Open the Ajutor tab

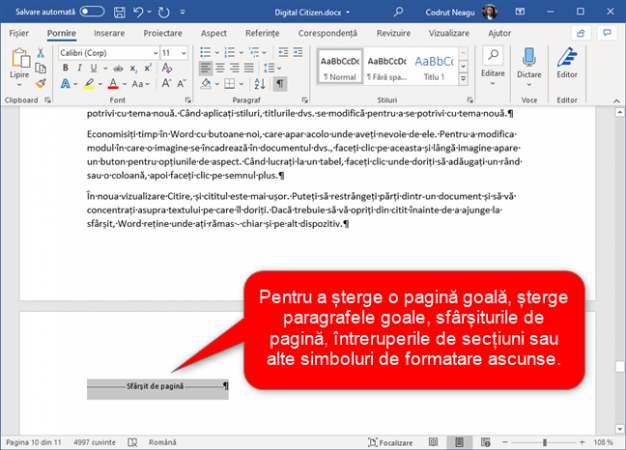pyautogui.click(x=499, y=33)
